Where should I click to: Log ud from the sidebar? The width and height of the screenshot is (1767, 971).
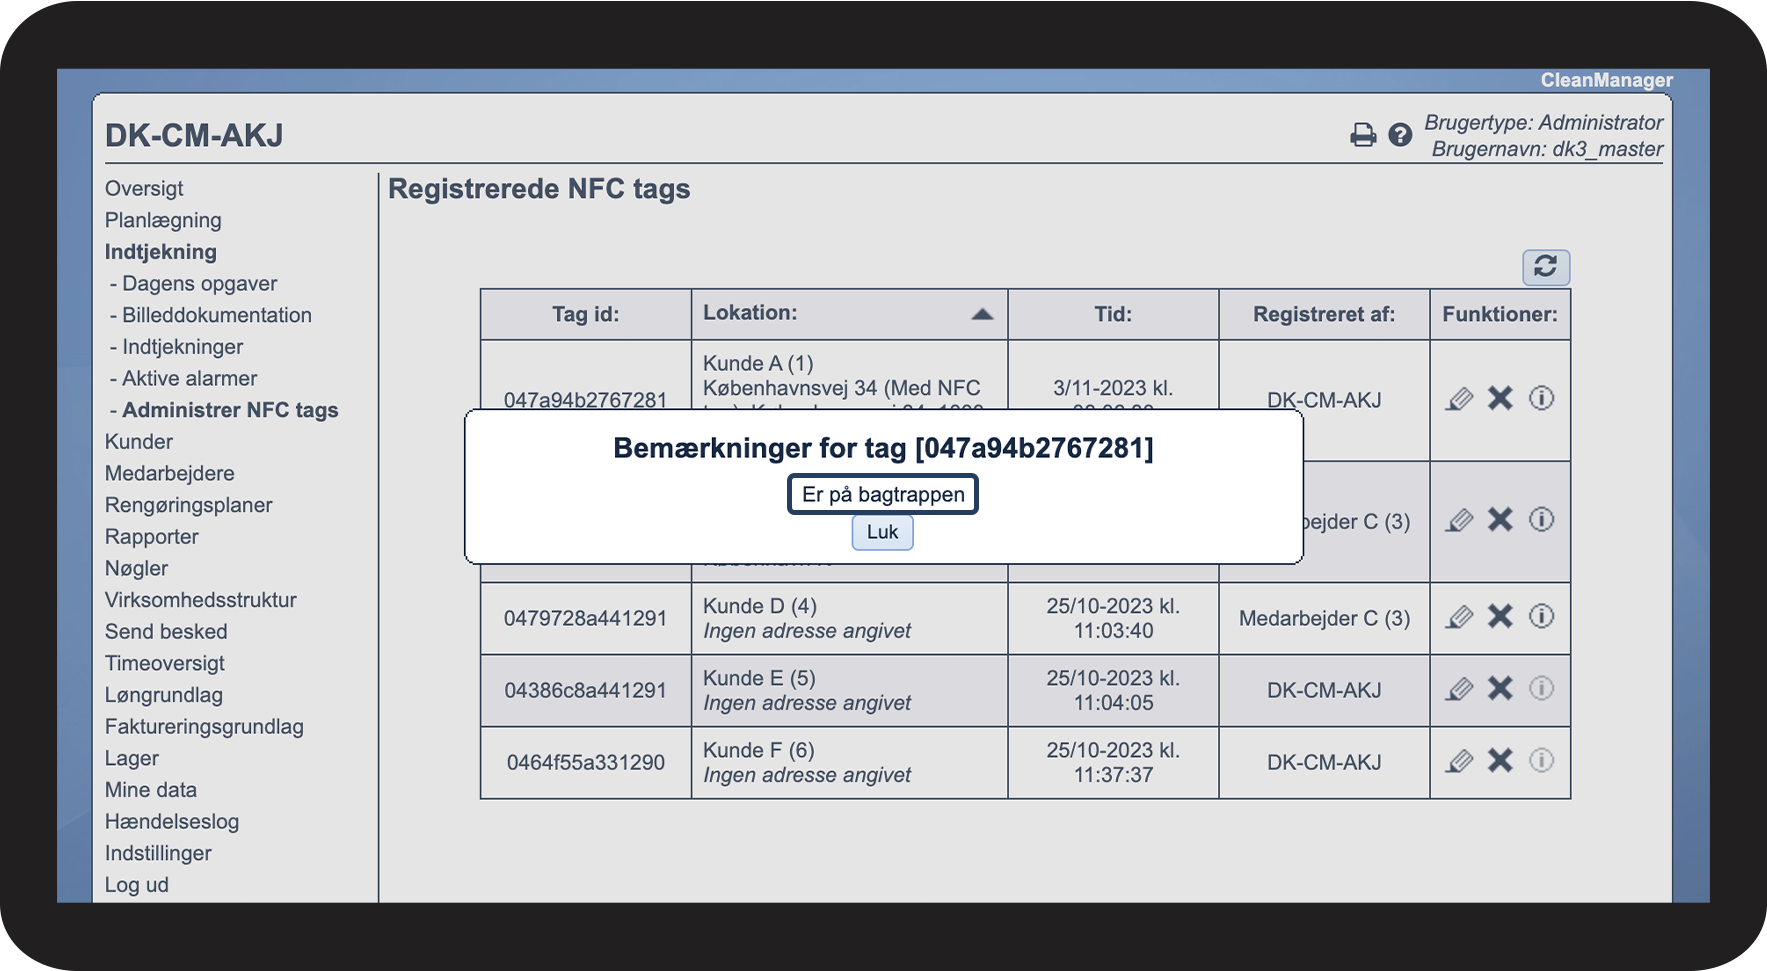point(137,885)
